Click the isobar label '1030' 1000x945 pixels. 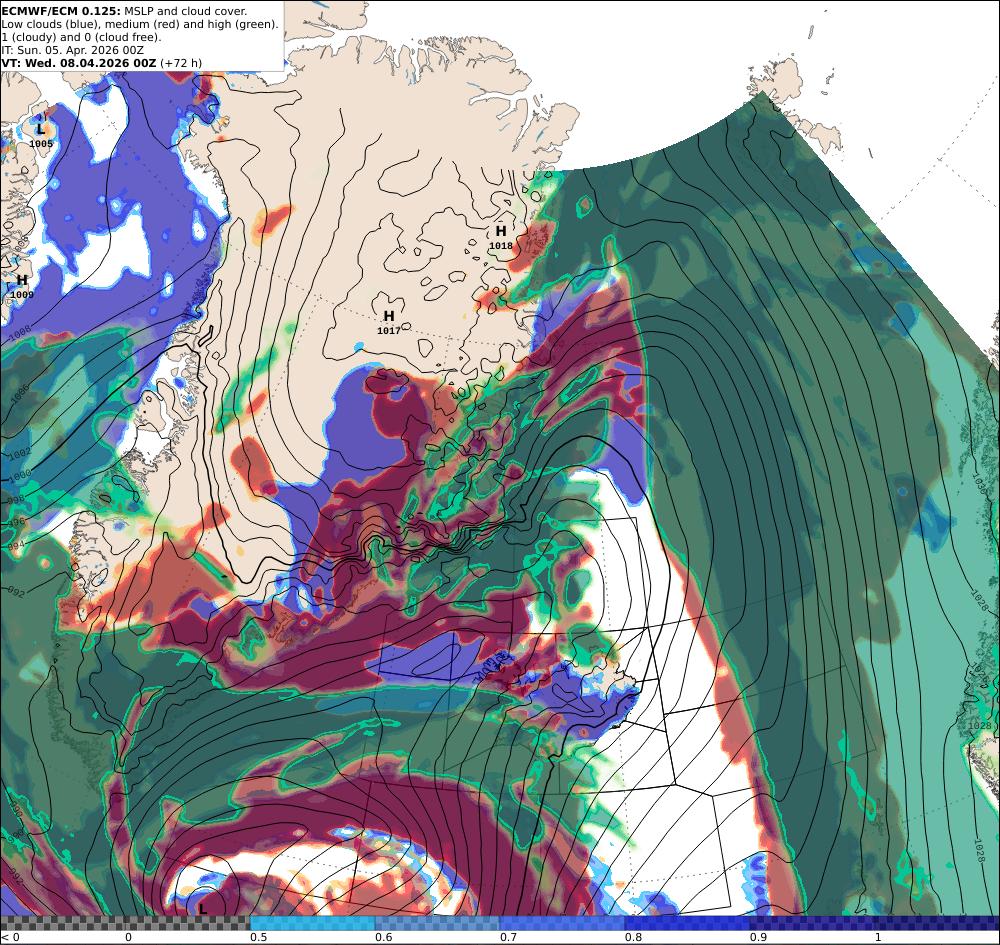[979, 483]
